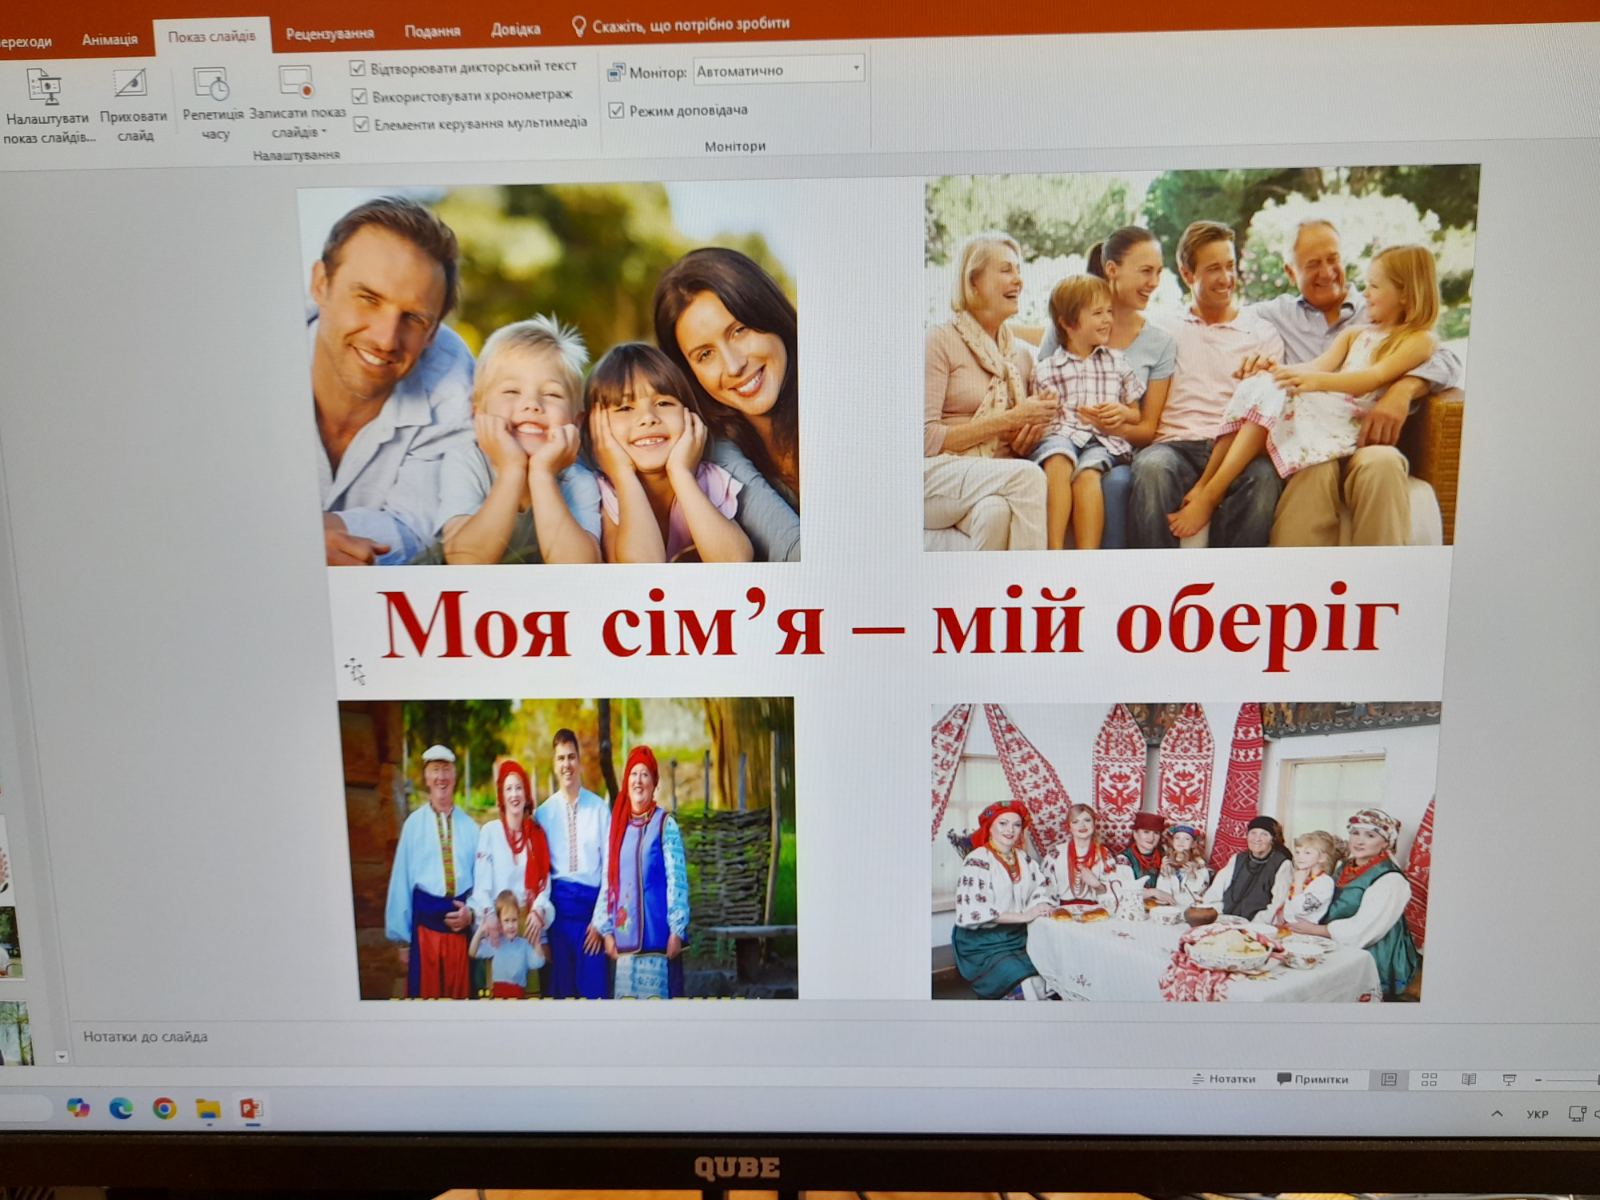The height and width of the screenshot is (1200, 1600).
Task: Open Google Chrome from the taskbar
Action: click(165, 1108)
